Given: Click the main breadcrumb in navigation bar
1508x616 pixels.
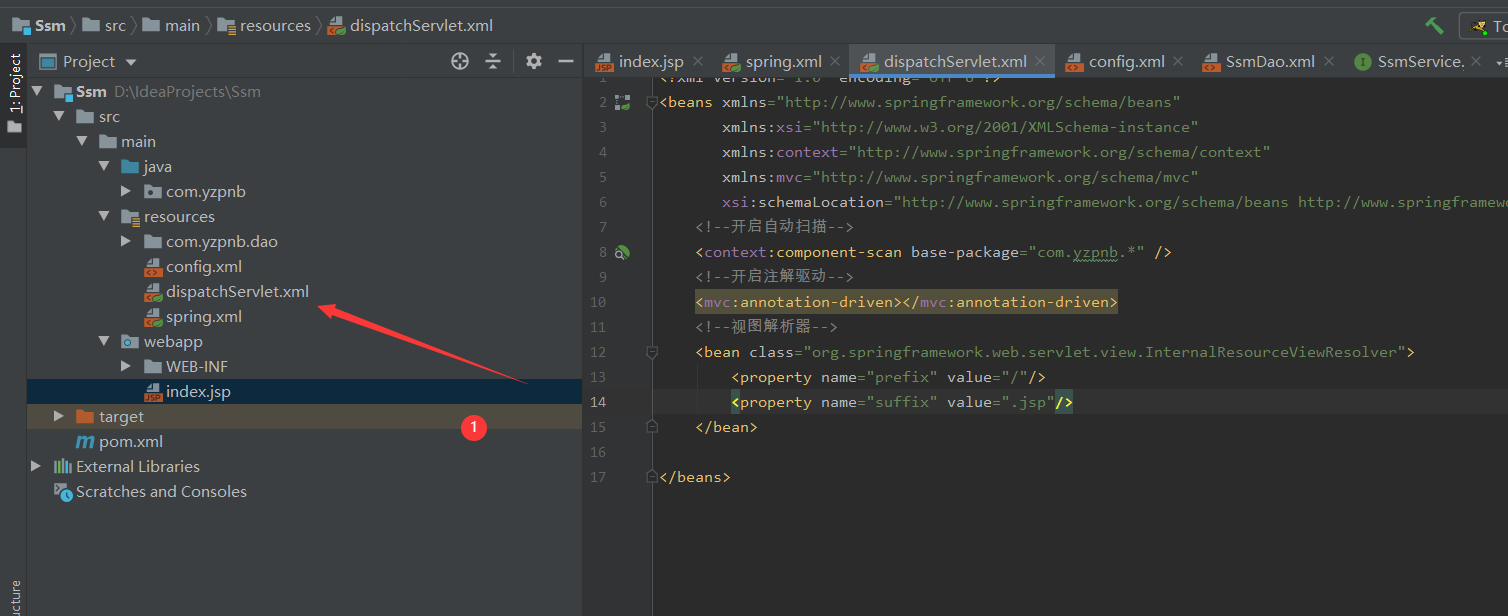Looking at the screenshot, I should click(x=172, y=25).
